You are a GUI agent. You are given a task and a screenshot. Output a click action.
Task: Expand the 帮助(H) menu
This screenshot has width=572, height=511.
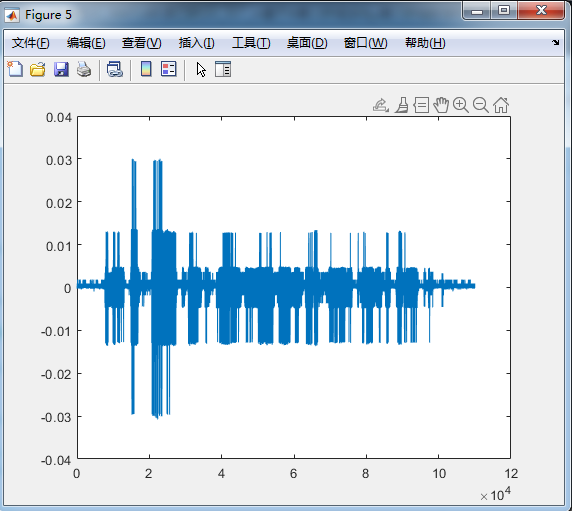pos(425,43)
